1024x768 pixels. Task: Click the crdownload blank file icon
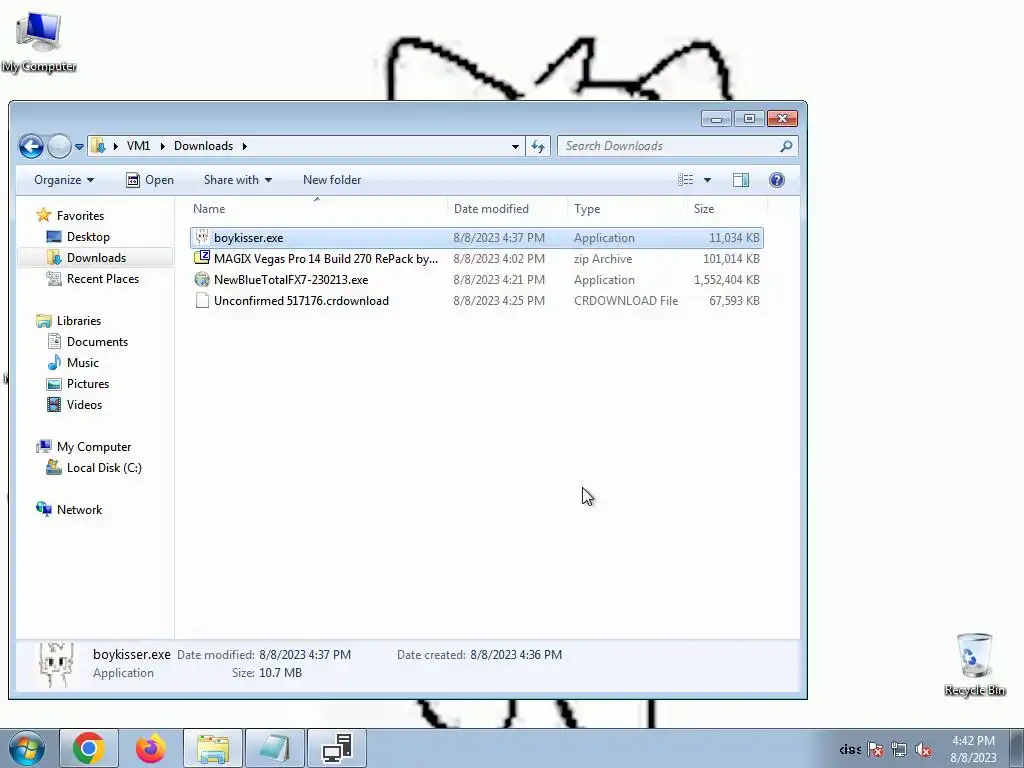[x=202, y=300]
